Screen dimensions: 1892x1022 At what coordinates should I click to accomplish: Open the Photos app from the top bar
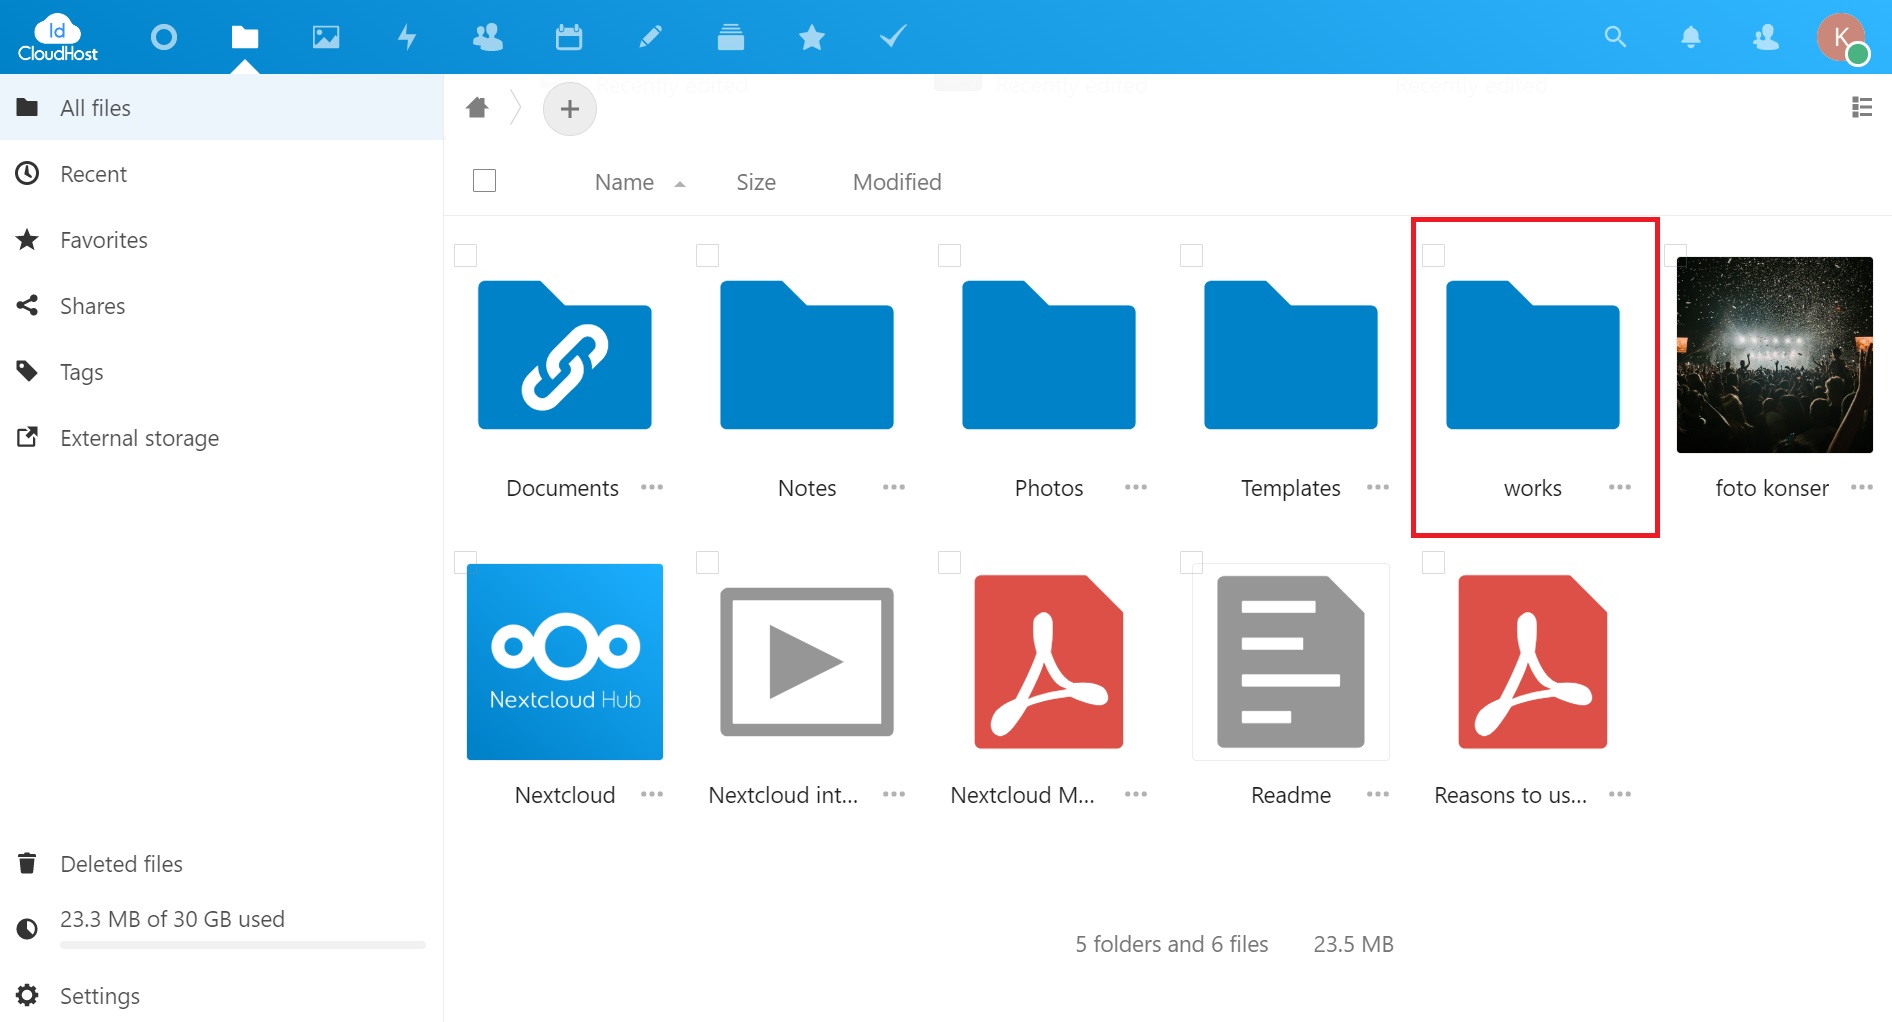coord(326,37)
